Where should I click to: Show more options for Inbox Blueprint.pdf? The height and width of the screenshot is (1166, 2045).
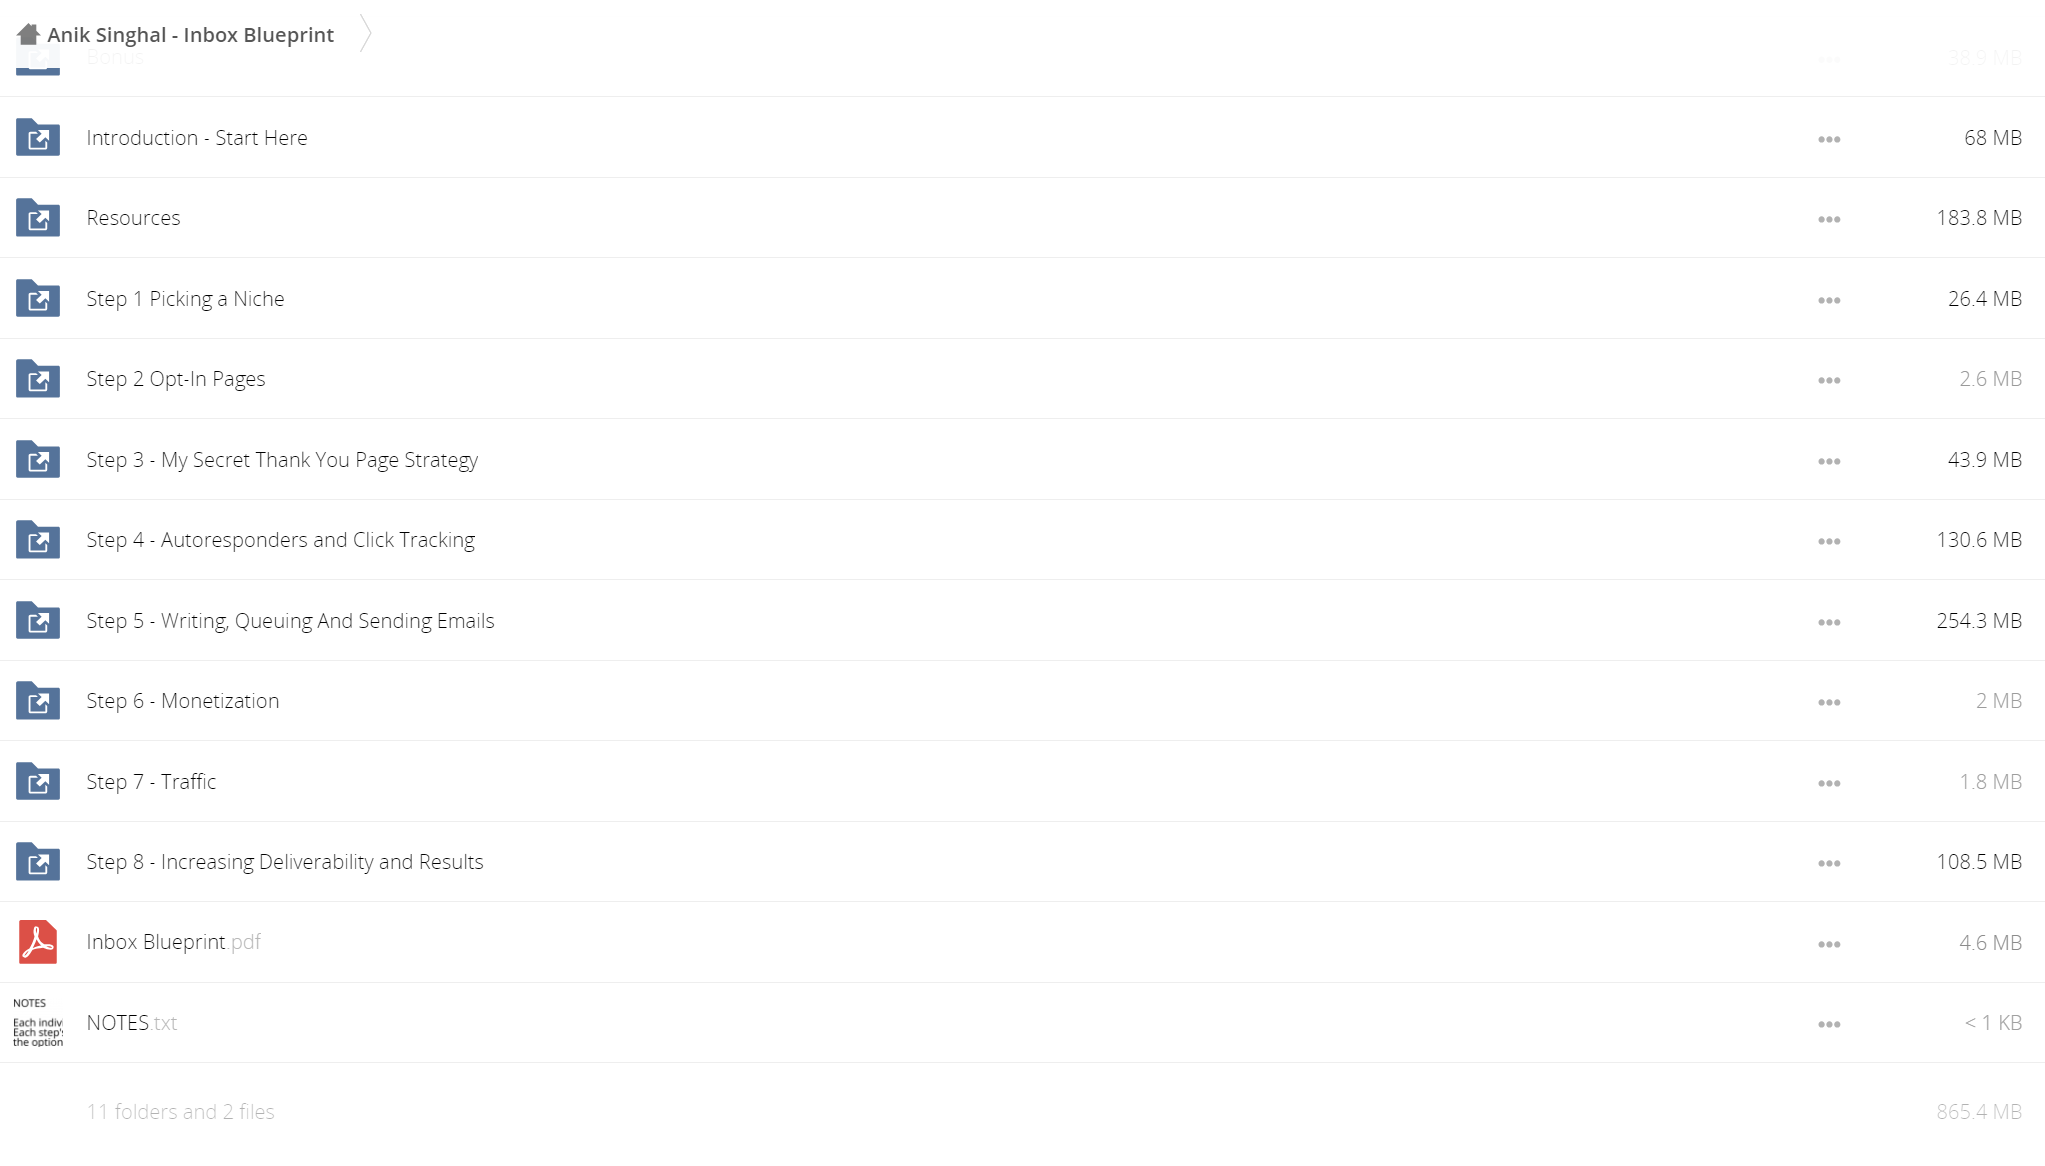1829,944
